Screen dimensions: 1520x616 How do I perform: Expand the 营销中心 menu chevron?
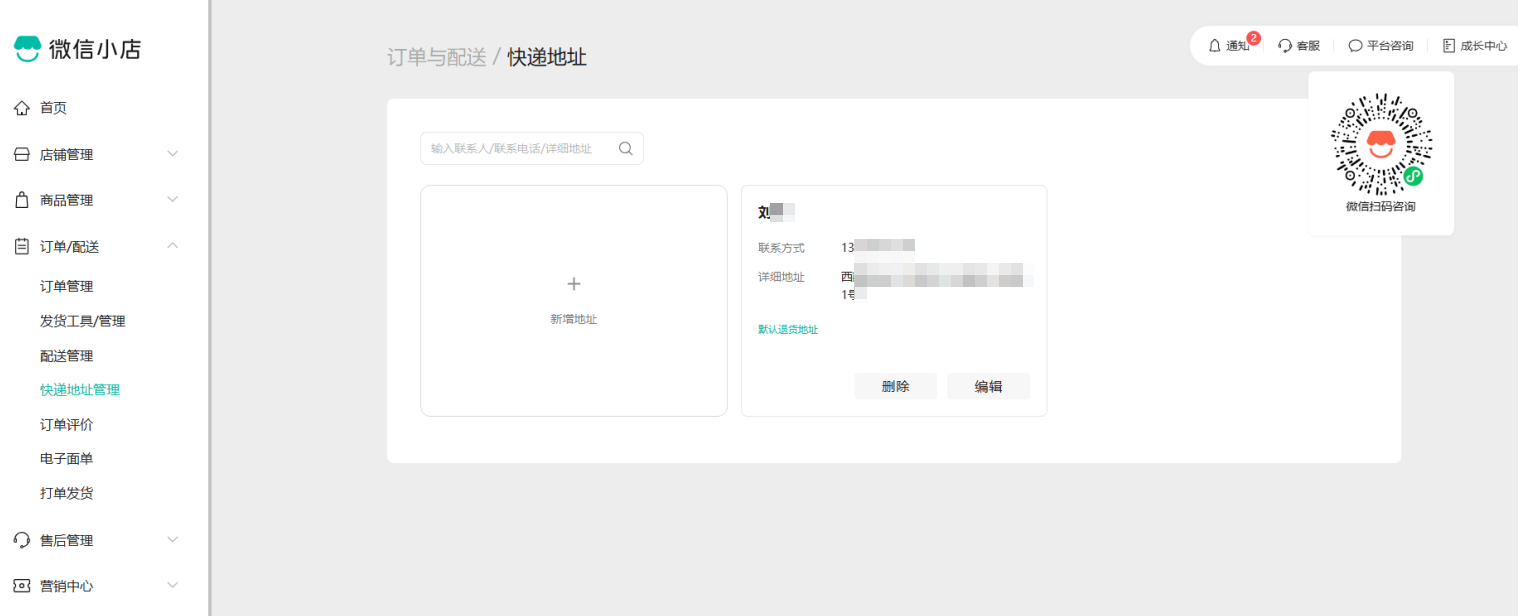(x=172, y=586)
